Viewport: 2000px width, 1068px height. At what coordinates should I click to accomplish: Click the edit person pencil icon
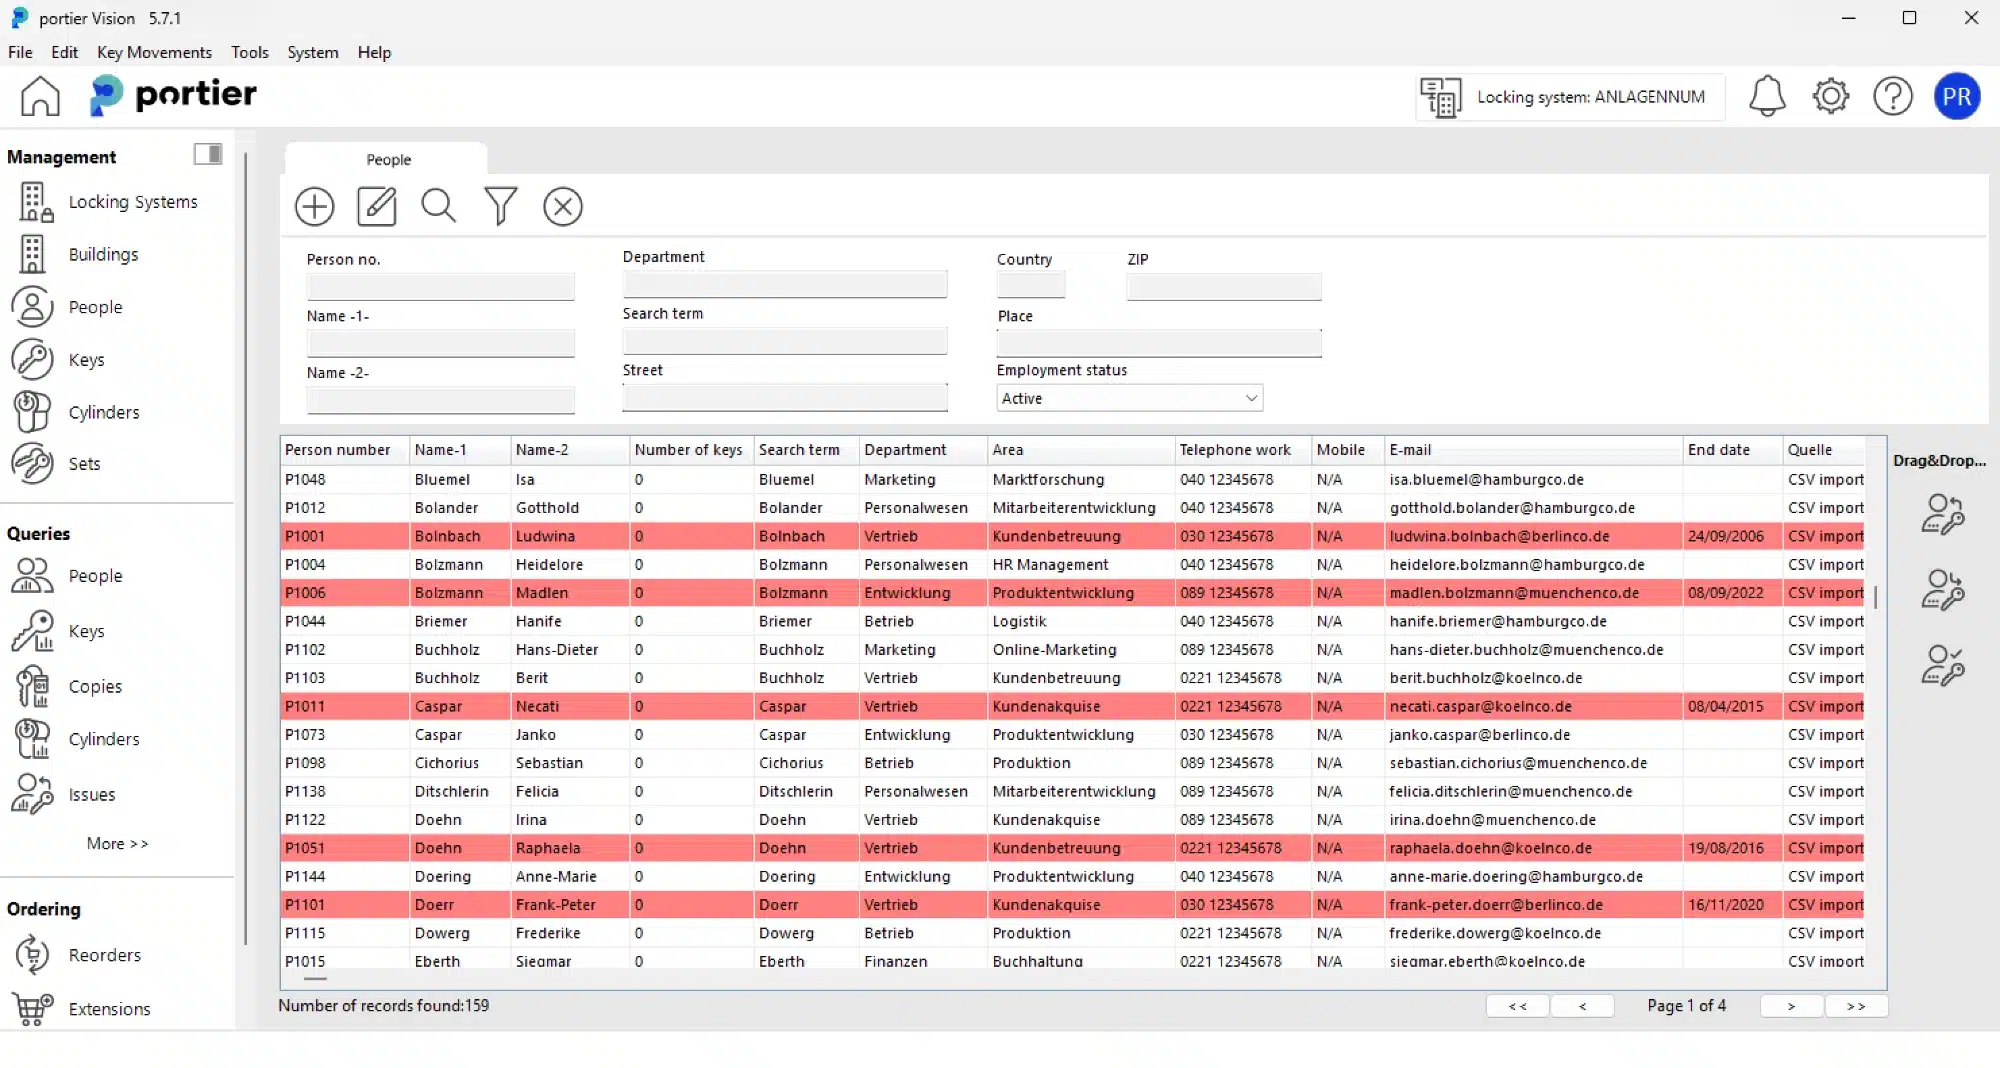(377, 206)
